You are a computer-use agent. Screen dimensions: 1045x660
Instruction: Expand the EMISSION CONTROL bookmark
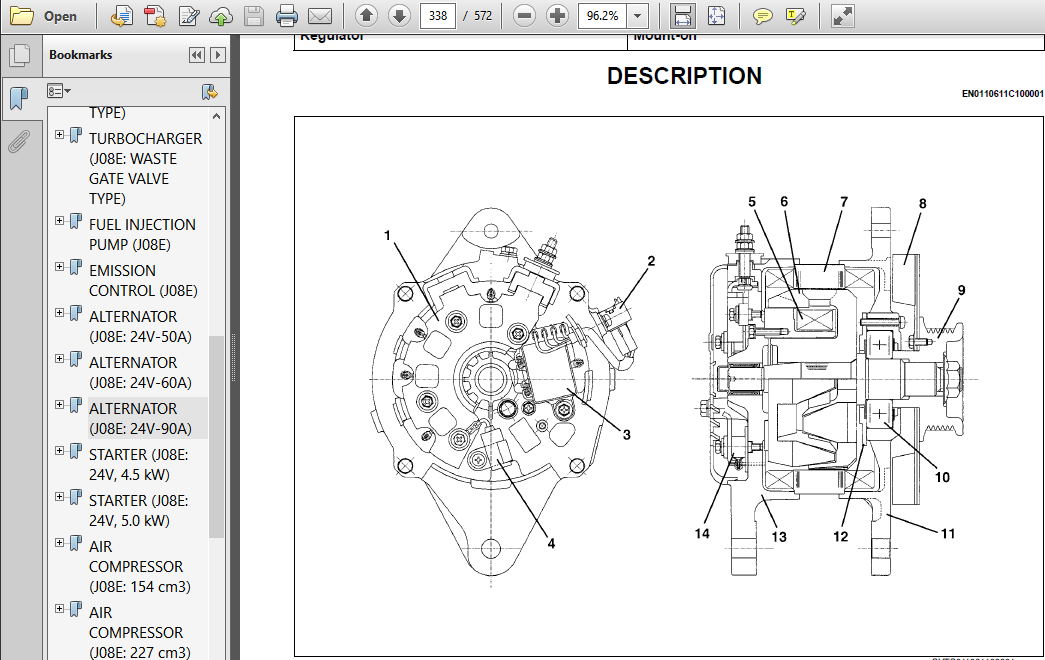[x=59, y=267]
